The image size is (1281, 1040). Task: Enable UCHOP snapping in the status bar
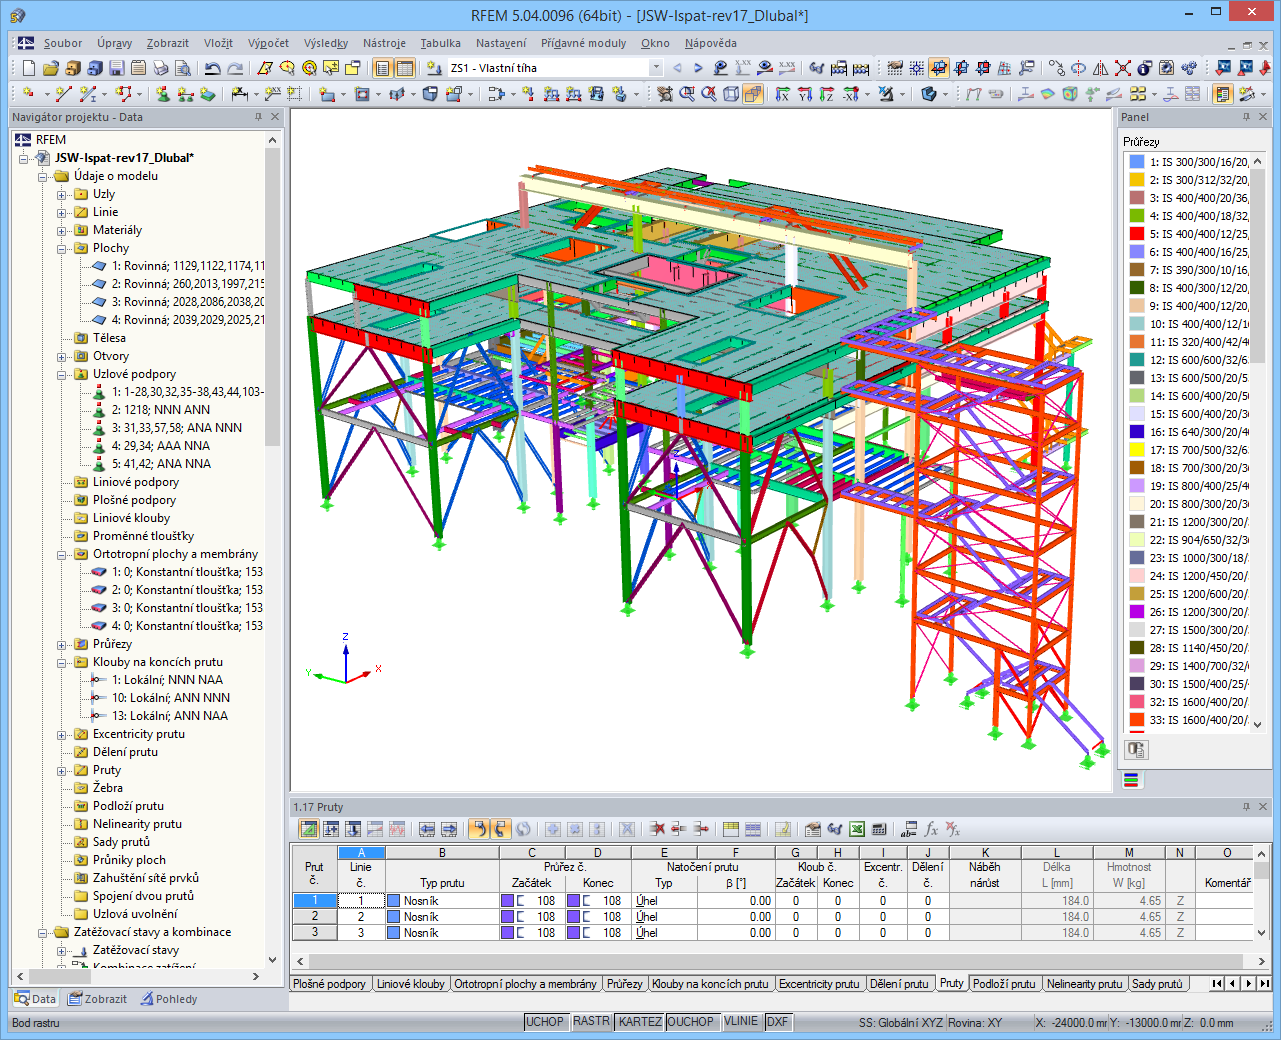click(x=546, y=1022)
